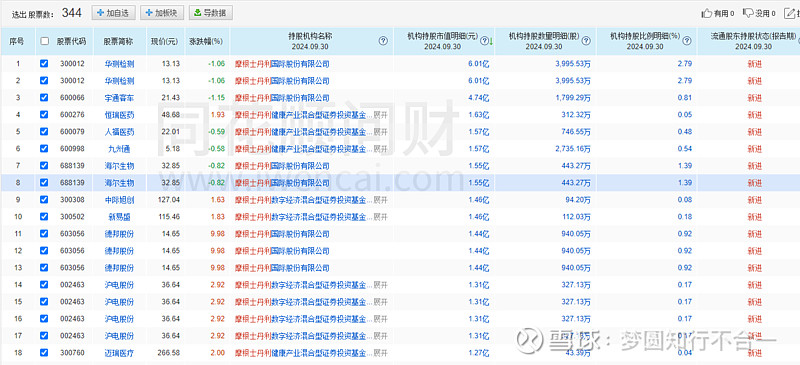Screen dimensions: 800x365
Task: Click the 股票简称 column header
Action: [118, 41]
